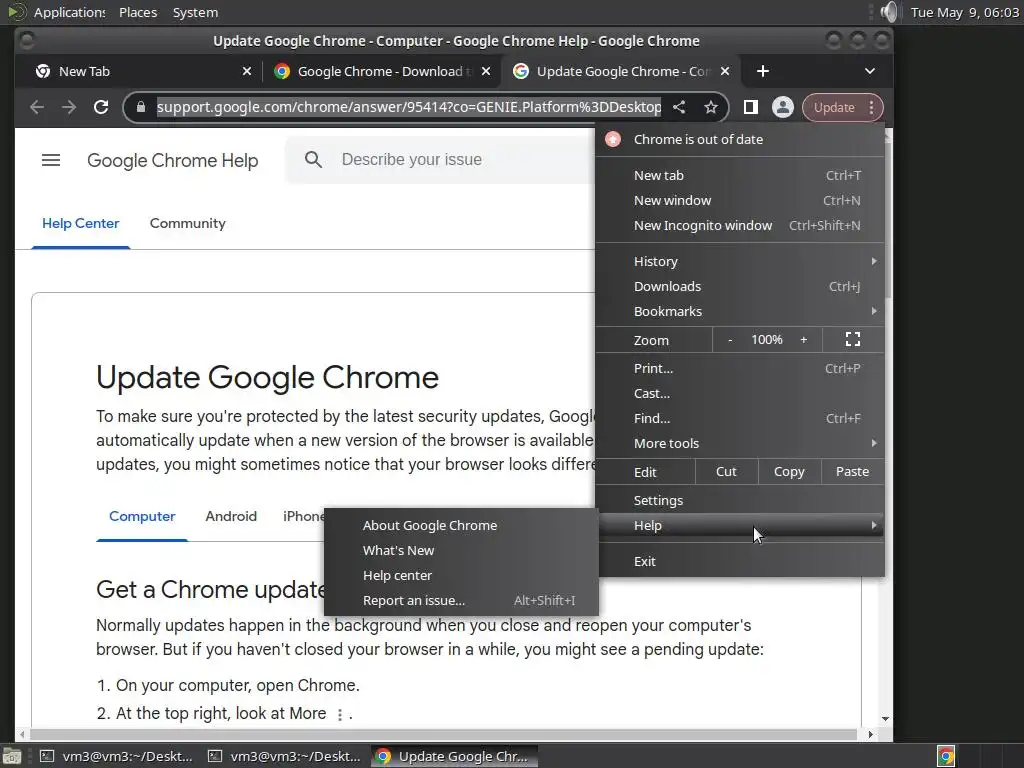The width and height of the screenshot is (1024, 768).
Task: Open the side panel icon
Action: tap(751, 107)
